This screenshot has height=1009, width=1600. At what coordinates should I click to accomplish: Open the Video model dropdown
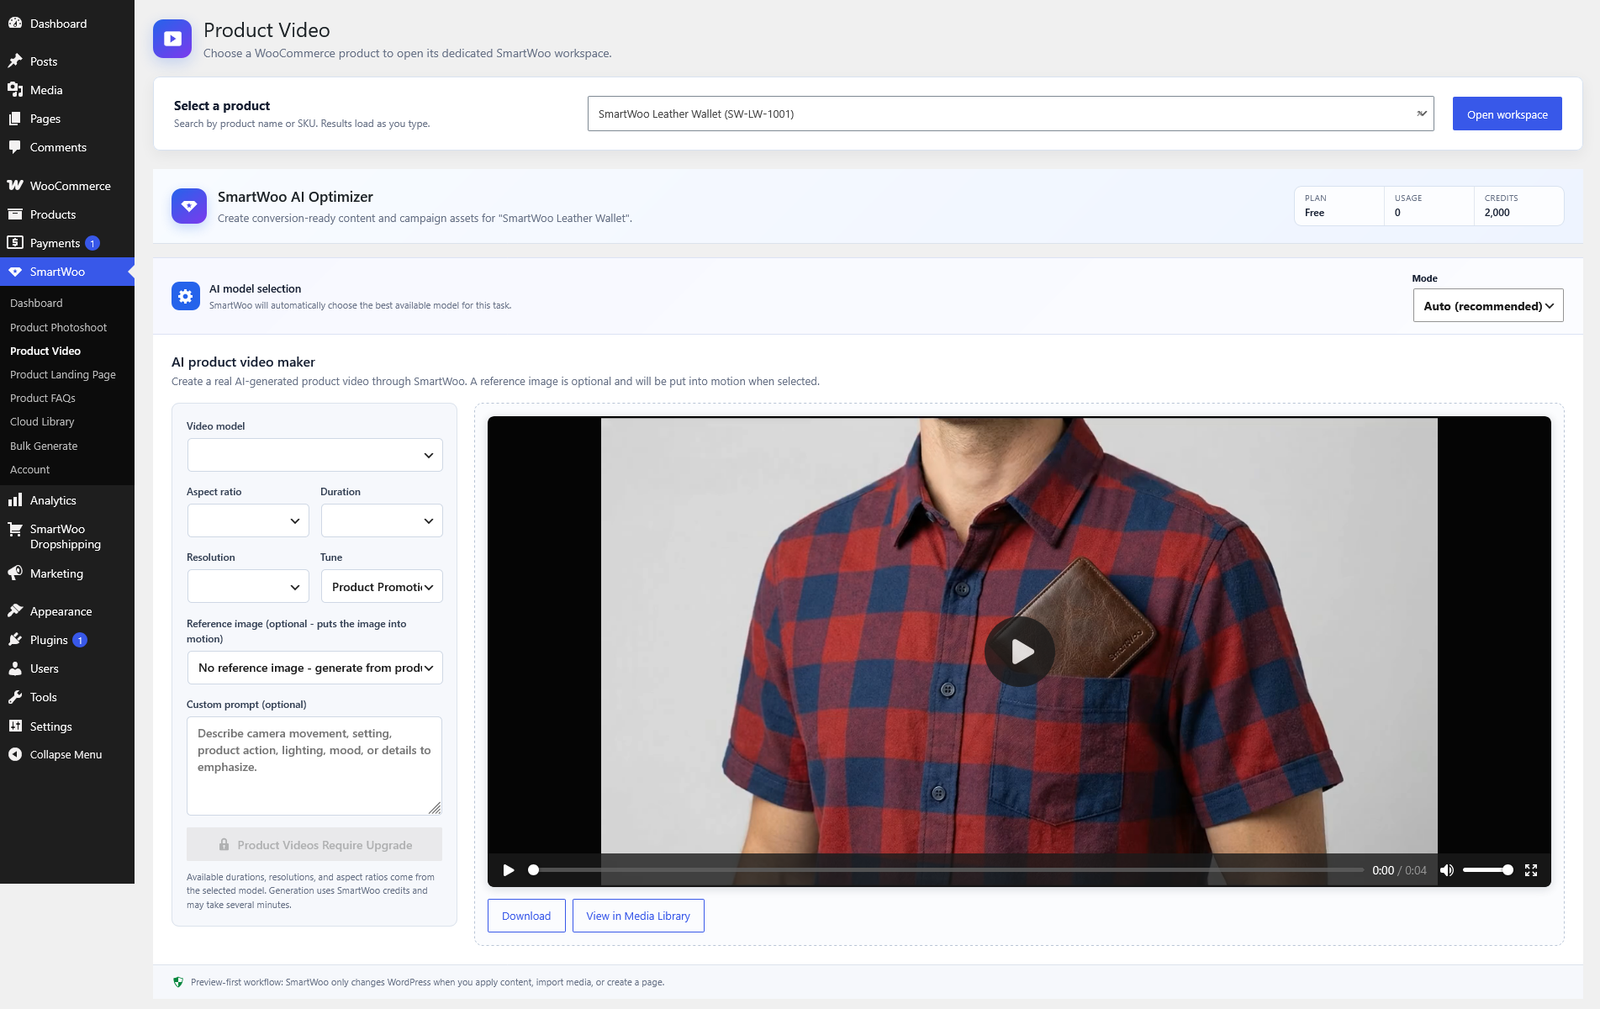click(x=314, y=455)
